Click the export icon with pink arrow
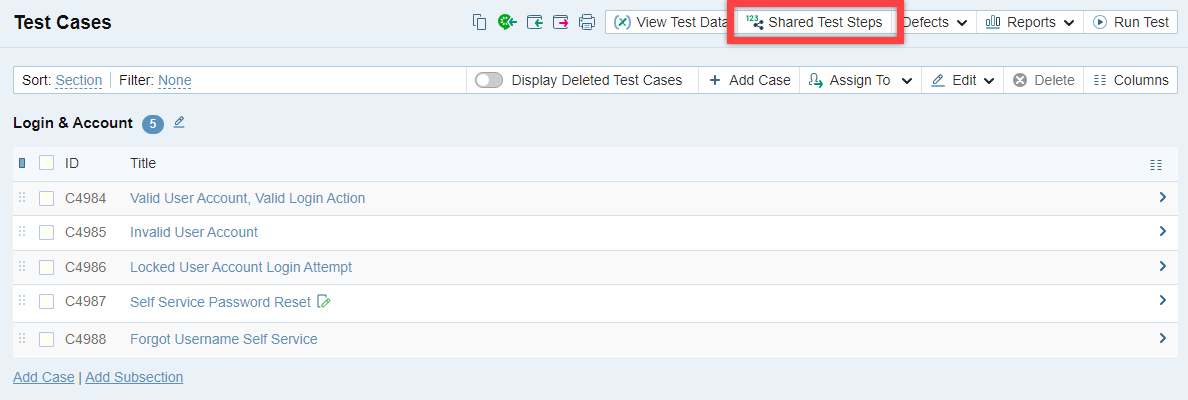 [561, 22]
